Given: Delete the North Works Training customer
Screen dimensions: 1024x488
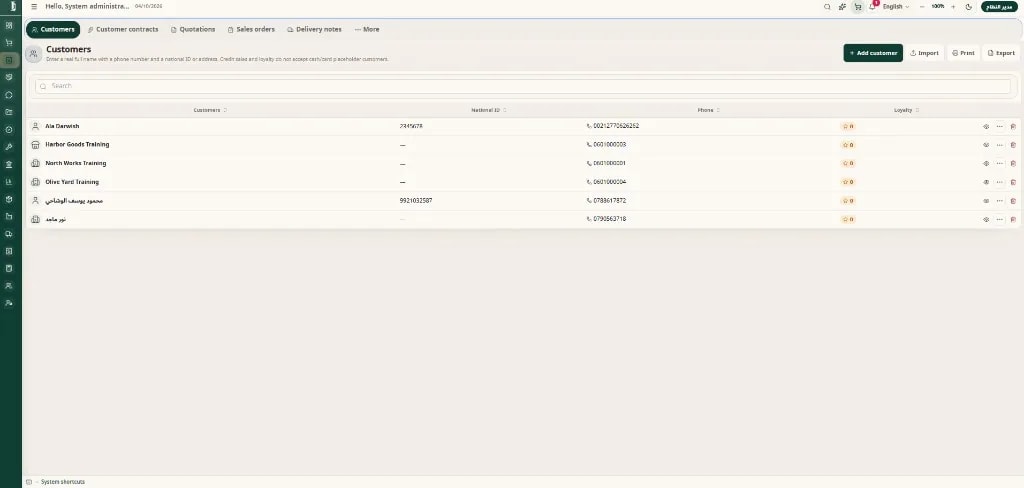Looking at the screenshot, I should pos(1013,163).
